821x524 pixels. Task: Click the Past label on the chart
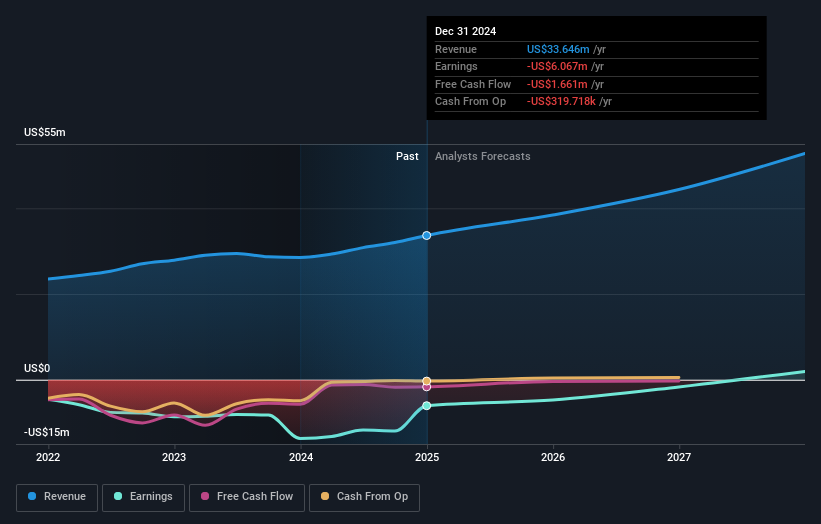407,157
